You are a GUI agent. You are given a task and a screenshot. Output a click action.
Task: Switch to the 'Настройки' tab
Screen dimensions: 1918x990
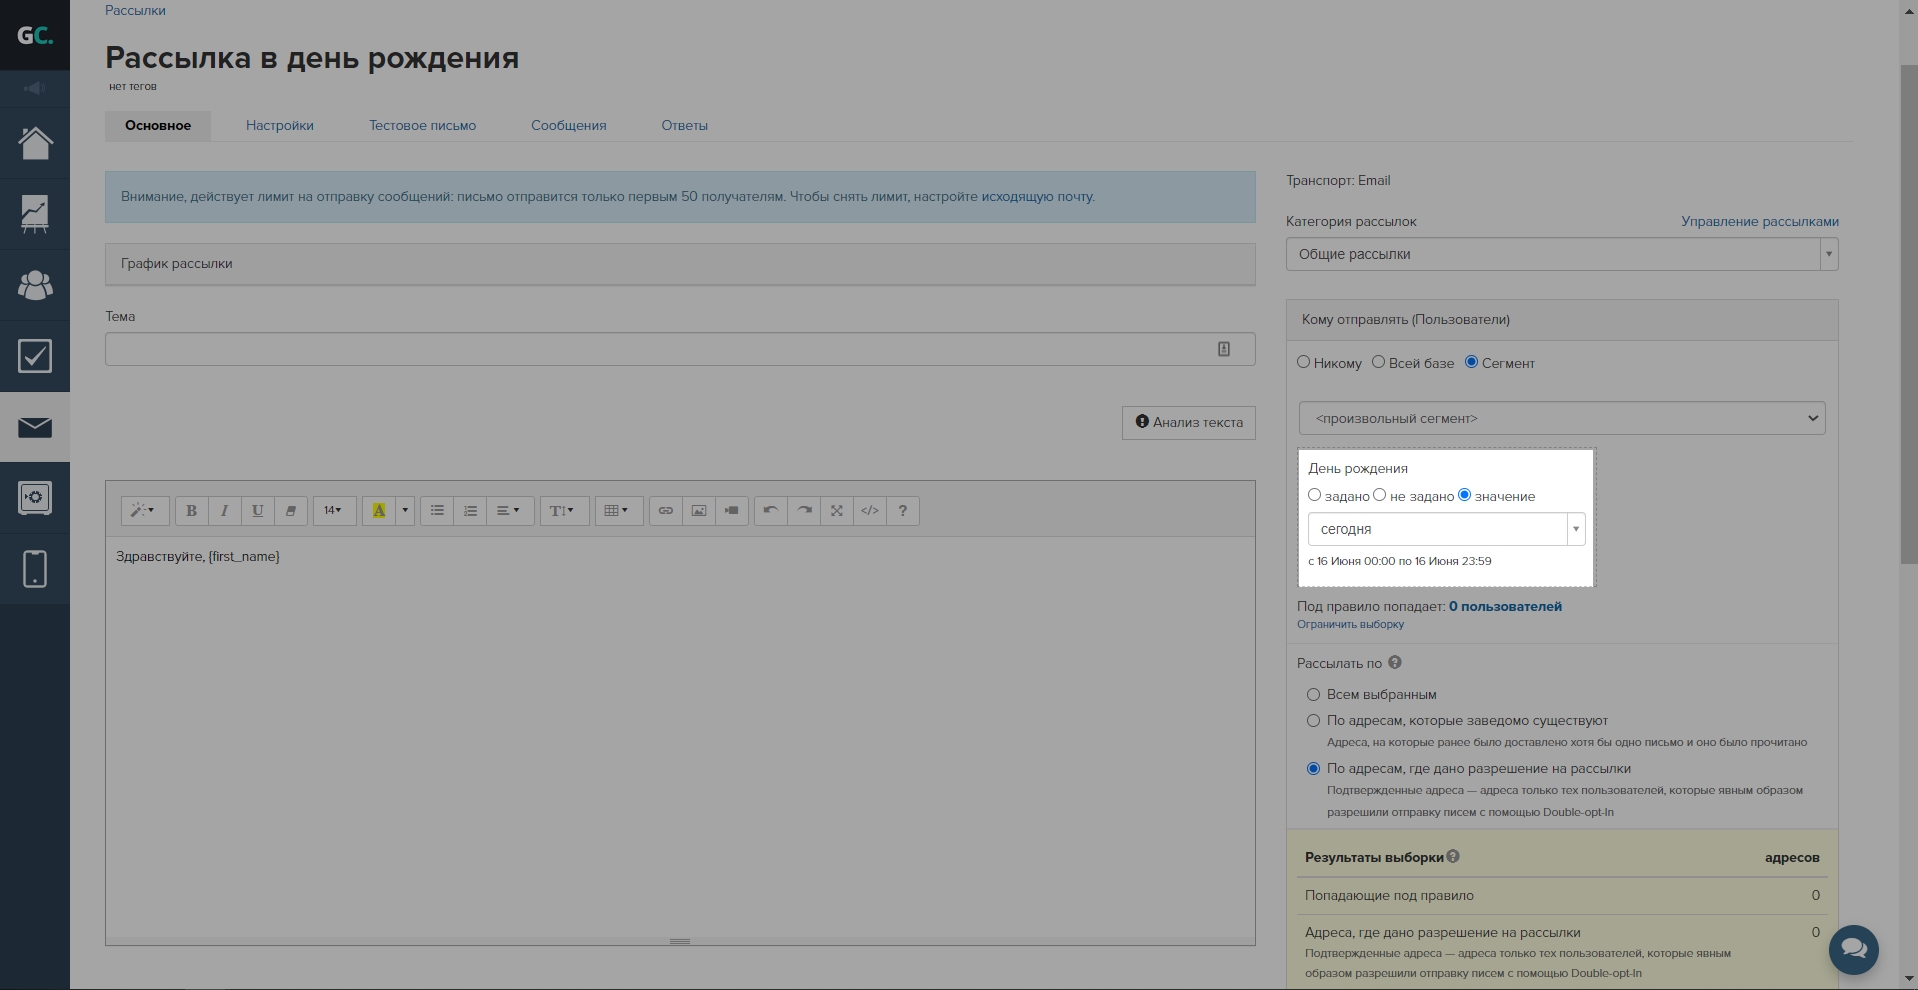pos(280,126)
